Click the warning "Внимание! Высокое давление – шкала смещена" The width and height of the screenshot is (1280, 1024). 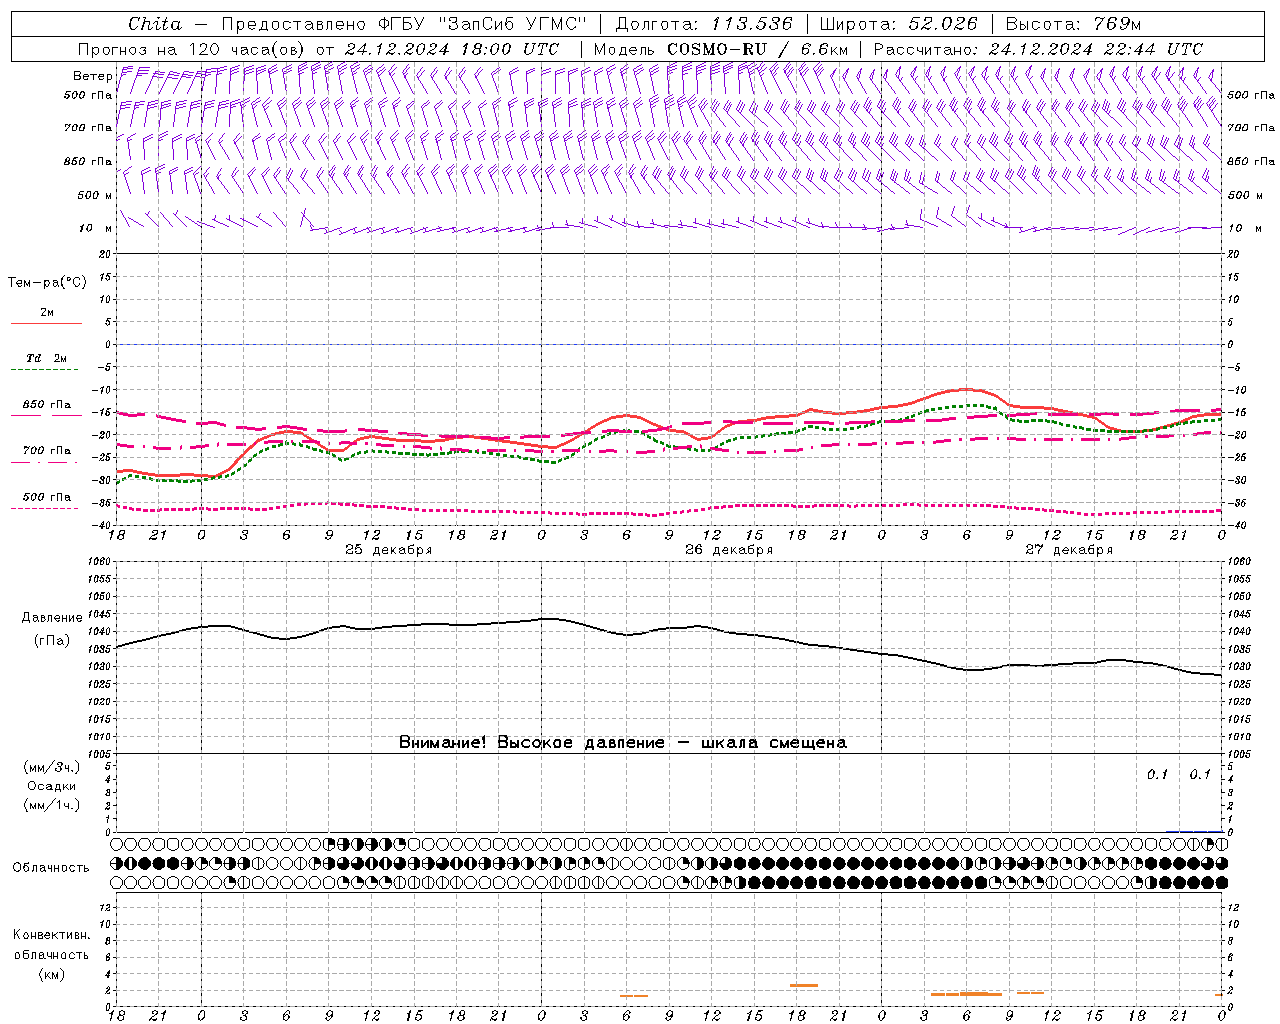click(x=623, y=743)
